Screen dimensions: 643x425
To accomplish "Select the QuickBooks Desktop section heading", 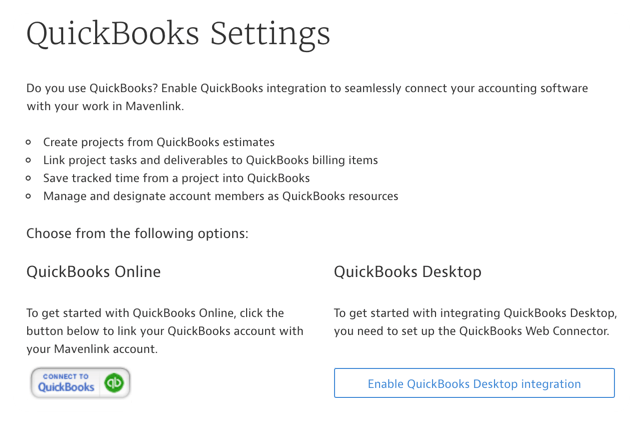I will (x=407, y=272).
